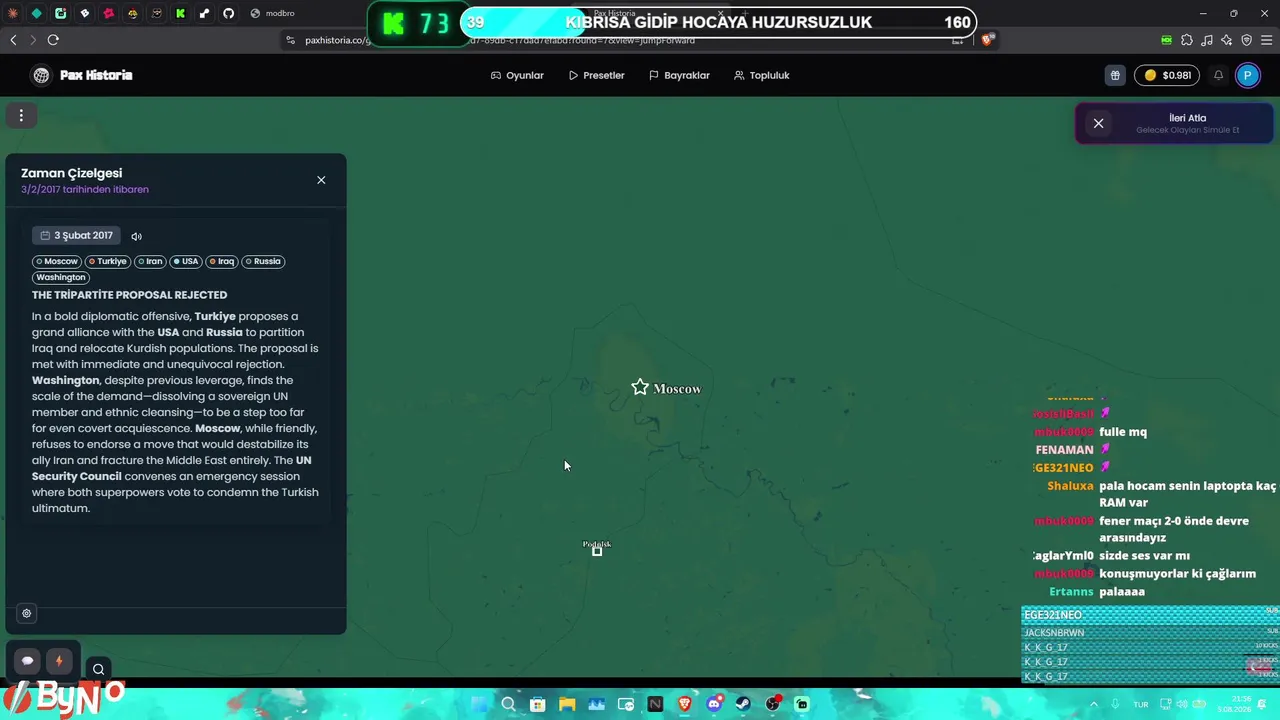
Task: Reload the browser page
Action: tap(53, 40)
